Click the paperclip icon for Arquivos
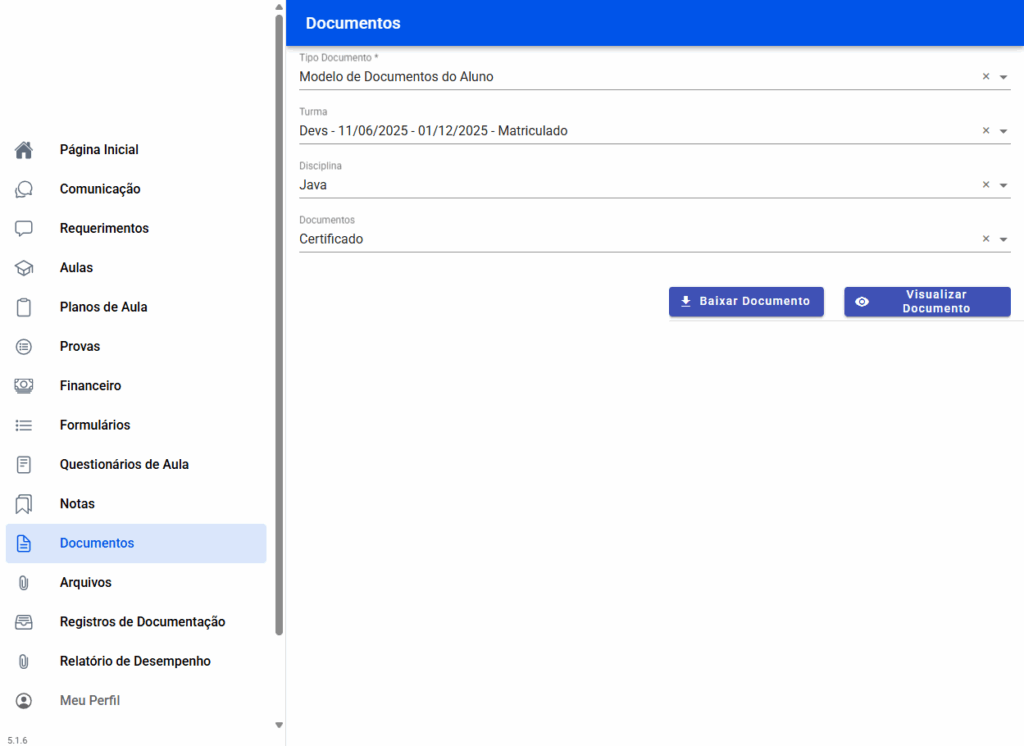Viewport: 1024px width, 746px height. tap(24, 583)
